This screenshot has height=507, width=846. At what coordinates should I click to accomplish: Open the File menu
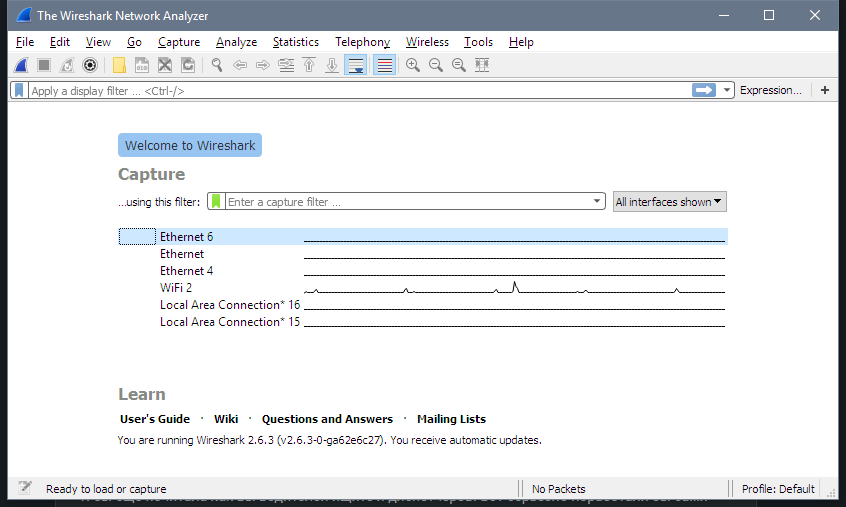pos(25,42)
